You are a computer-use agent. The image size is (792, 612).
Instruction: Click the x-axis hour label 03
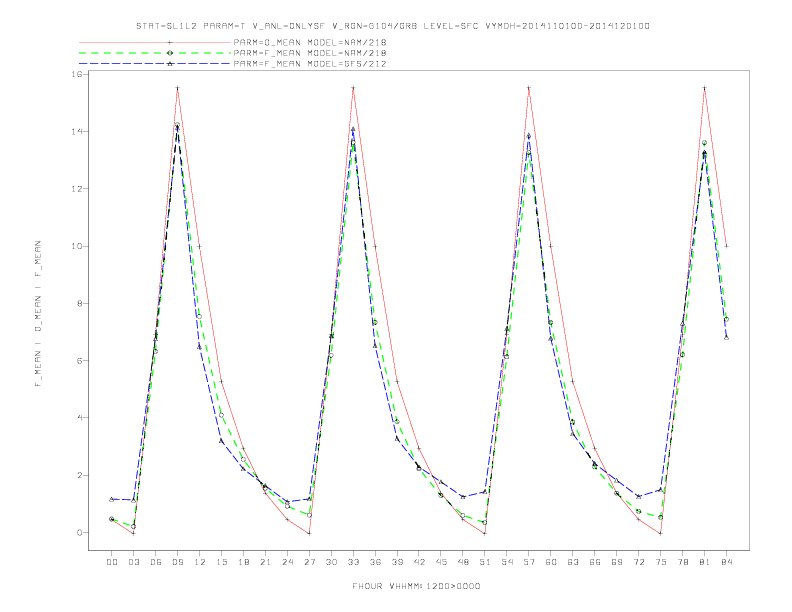click(x=133, y=562)
